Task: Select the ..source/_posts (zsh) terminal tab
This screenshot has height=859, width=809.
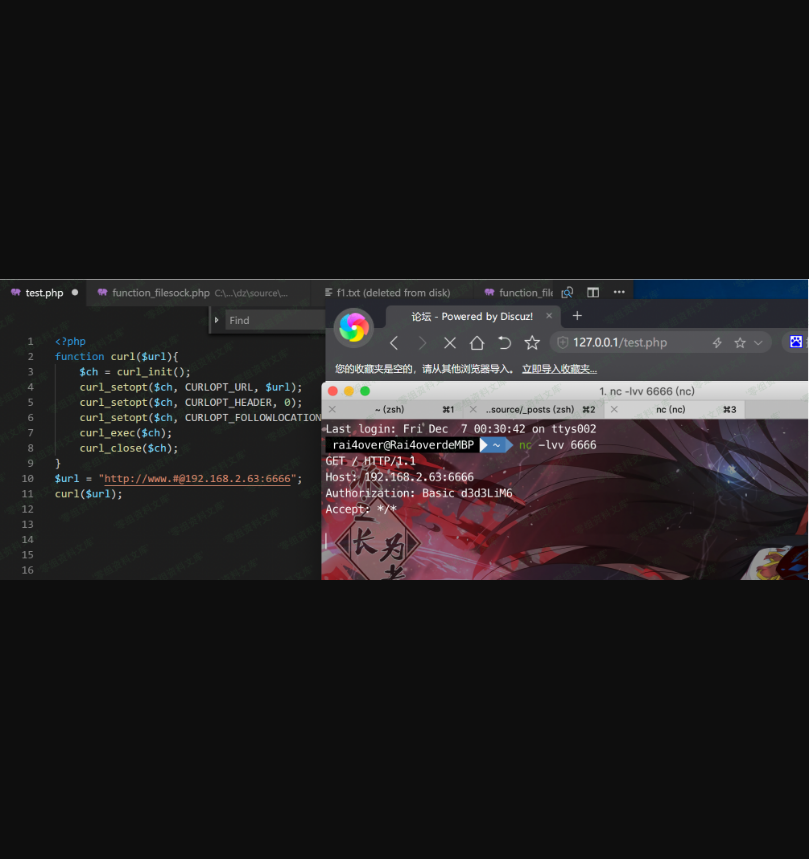Action: coord(529,409)
